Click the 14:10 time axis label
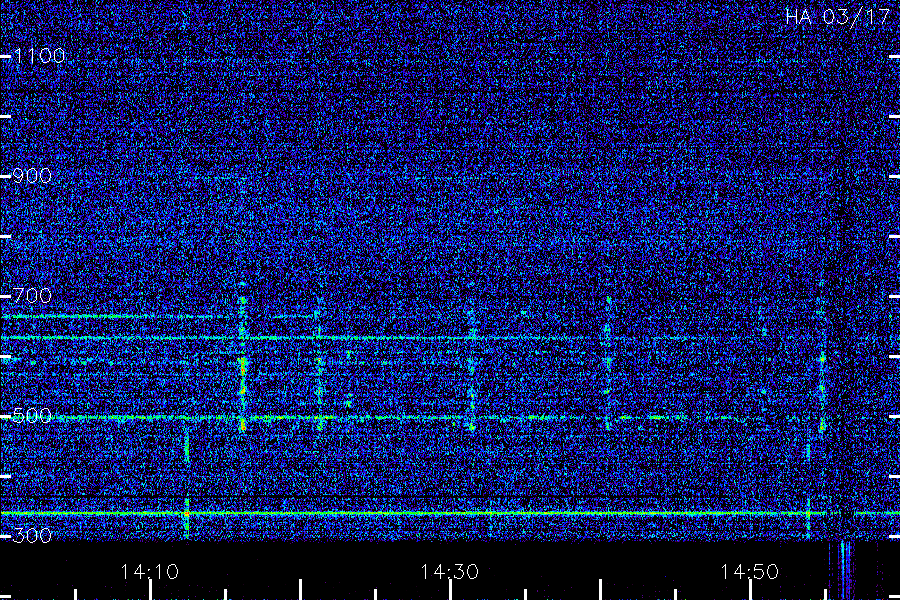This screenshot has height=600, width=900. 149,572
